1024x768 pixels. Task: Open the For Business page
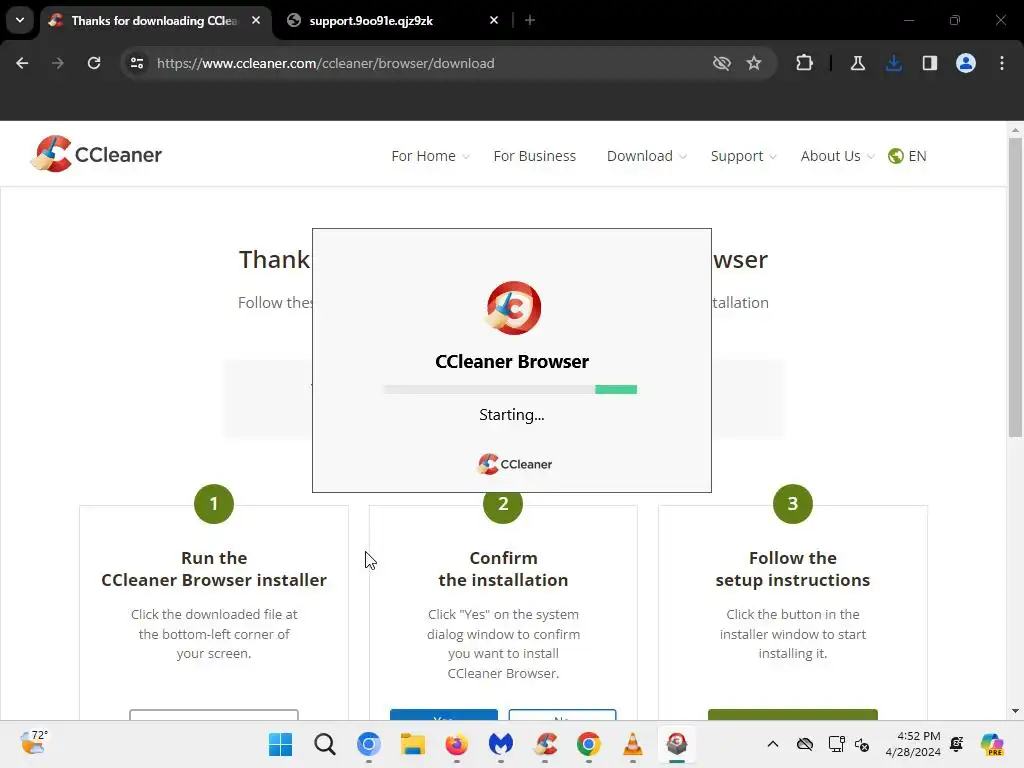pyautogui.click(x=534, y=156)
